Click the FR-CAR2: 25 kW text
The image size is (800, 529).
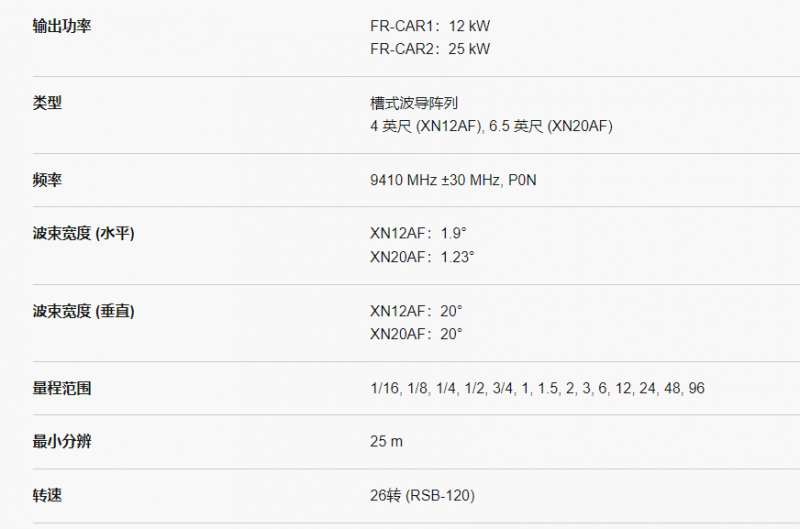(x=430, y=48)
